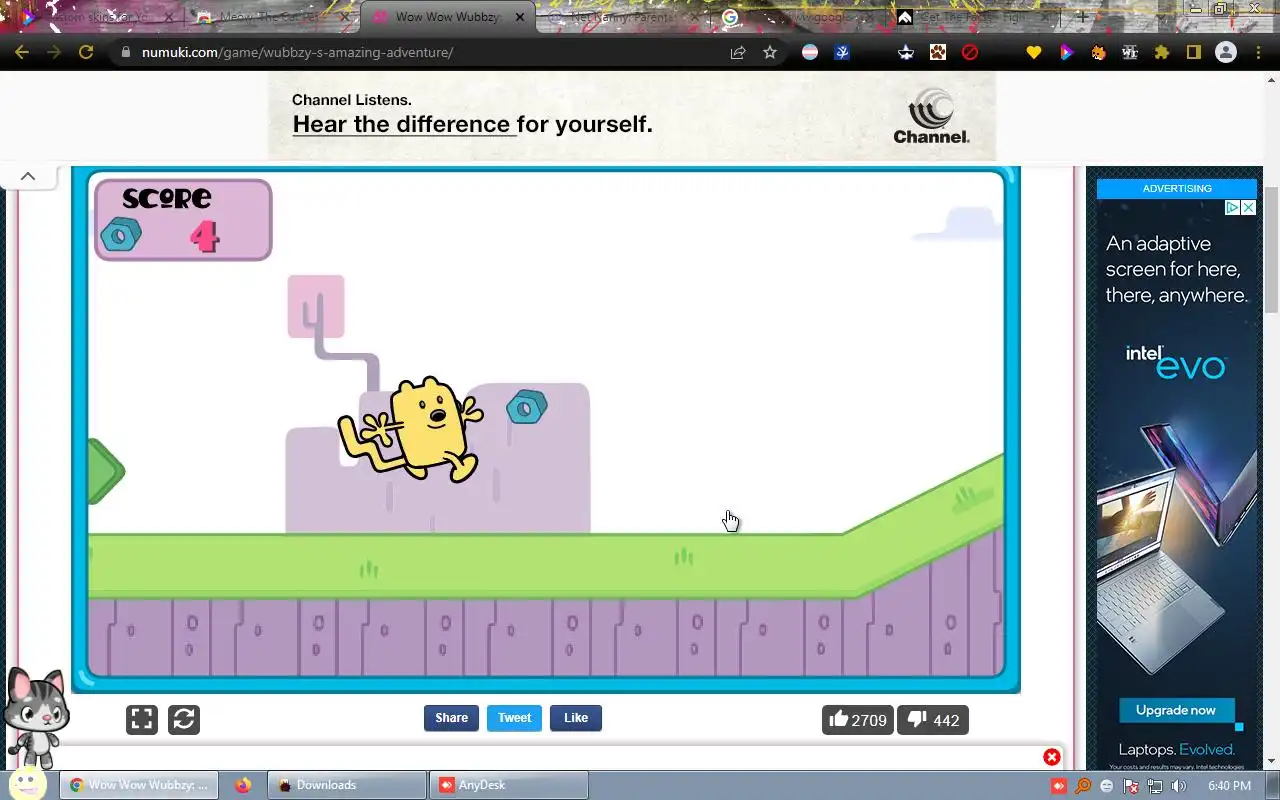
Task: Click the red blocked-circle extension icon
Action: point(970,52)
